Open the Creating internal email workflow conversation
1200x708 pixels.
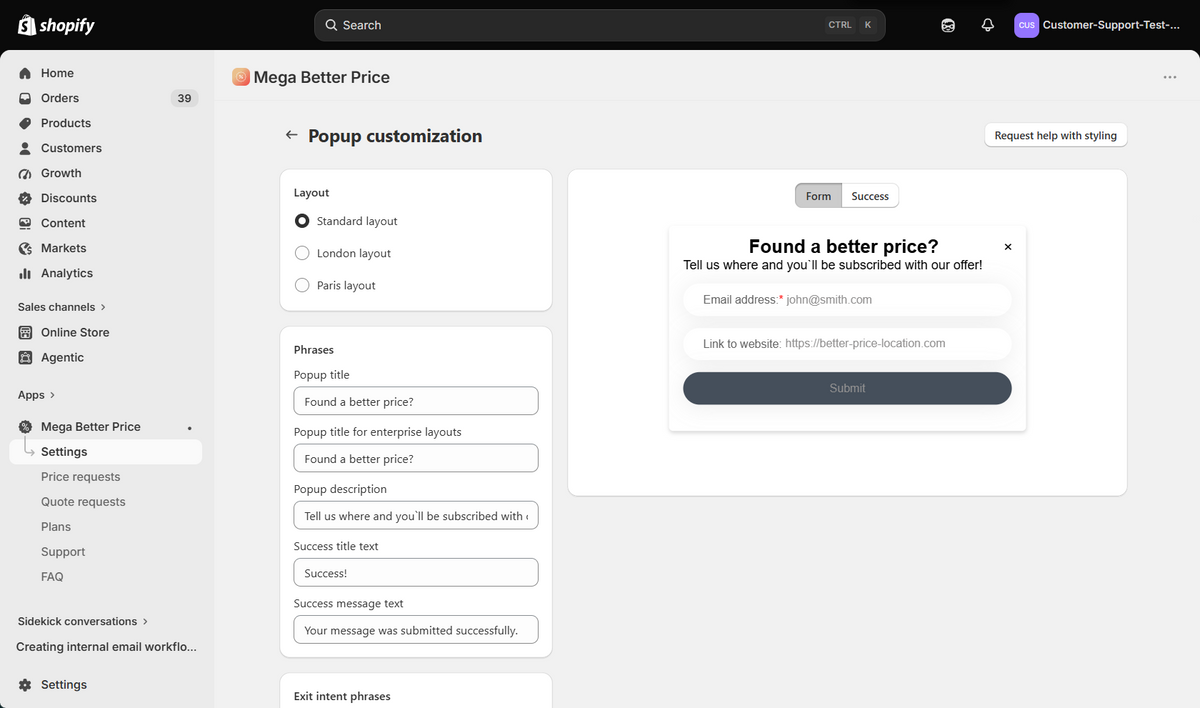(106, 647)
